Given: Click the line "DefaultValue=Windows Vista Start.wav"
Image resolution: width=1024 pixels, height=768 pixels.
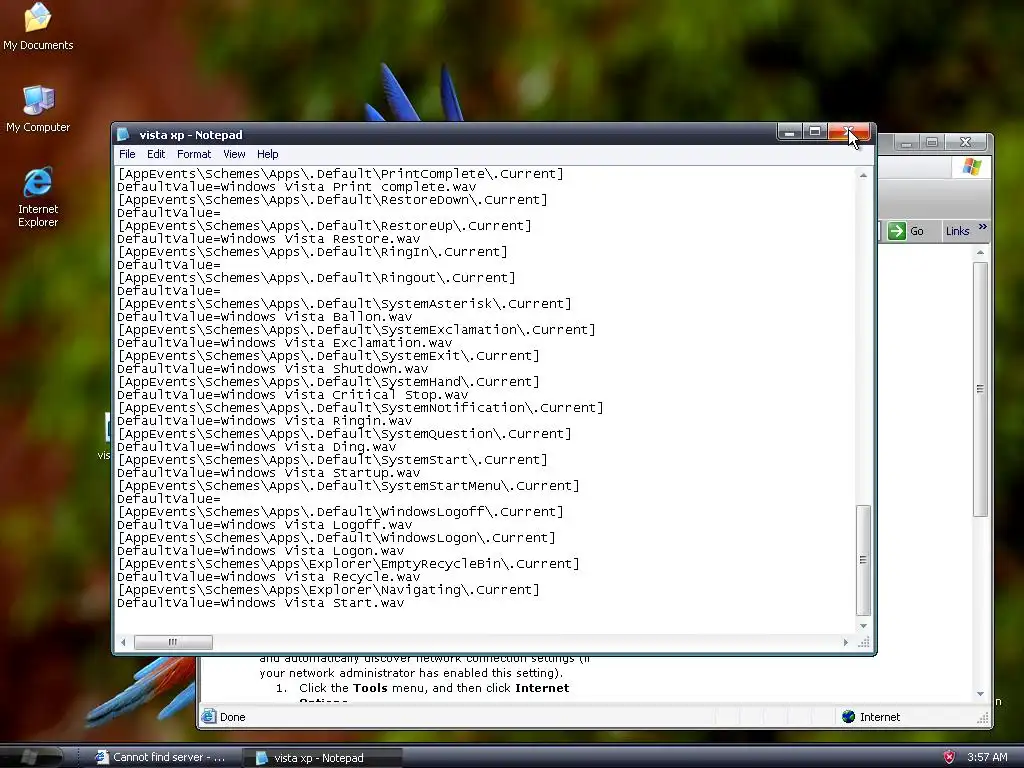Looking at the screenshot, I should point(261,603).
